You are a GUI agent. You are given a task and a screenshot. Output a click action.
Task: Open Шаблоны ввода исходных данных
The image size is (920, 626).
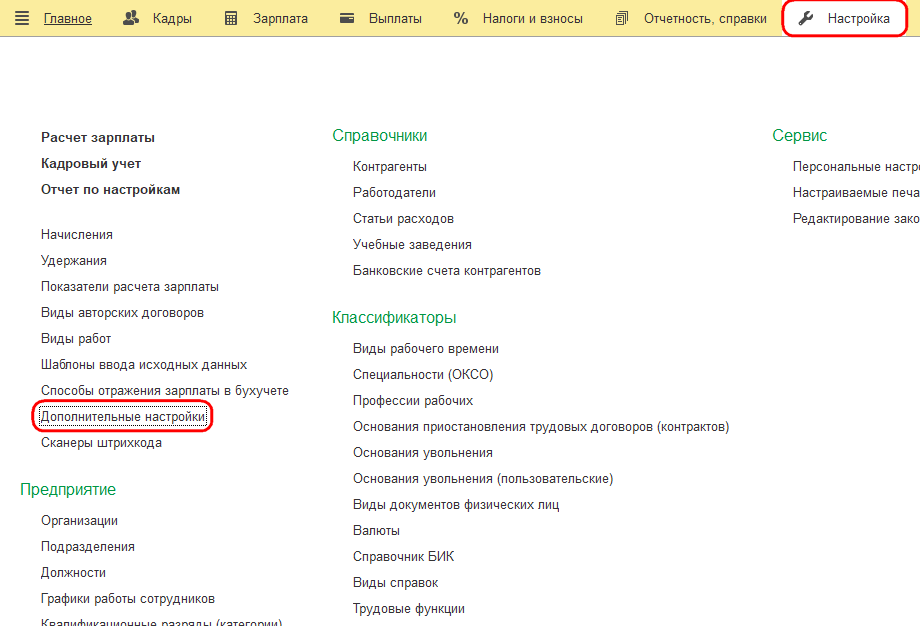[144, 365]
